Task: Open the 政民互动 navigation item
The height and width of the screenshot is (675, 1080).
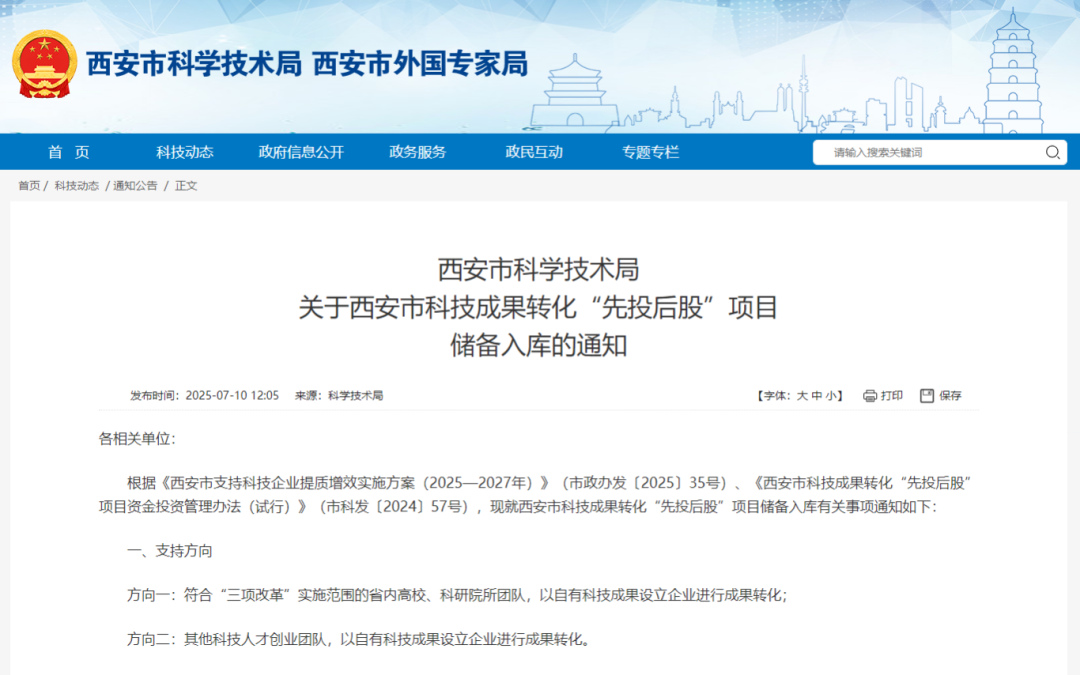Action: click(x=534, y=152)
